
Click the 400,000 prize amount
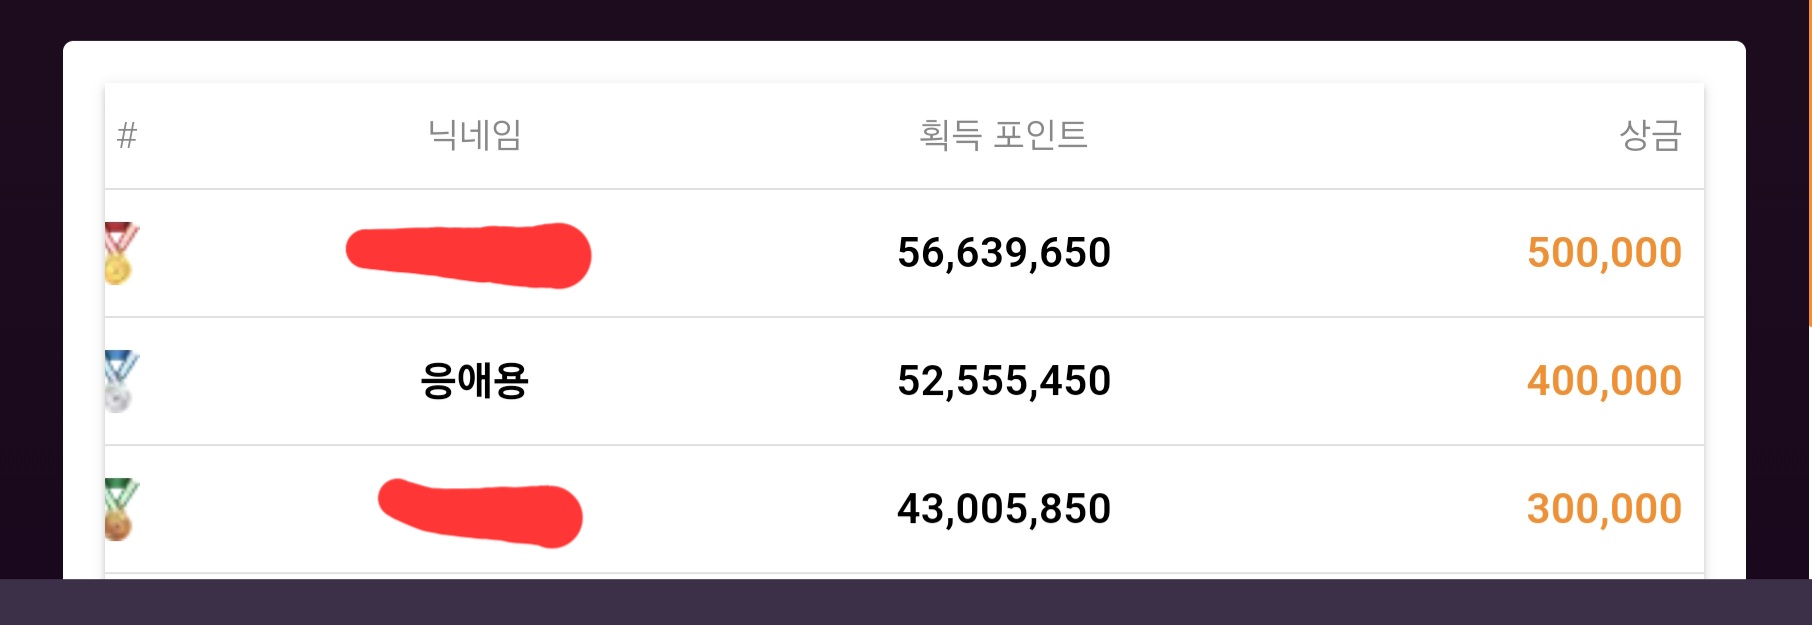pos(1604,381)
